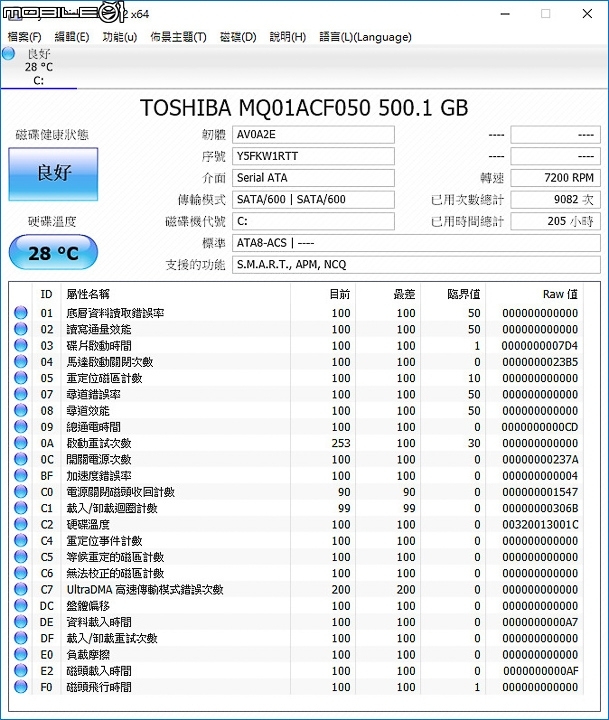Click raw value 00320013001C

coord(540,524)
